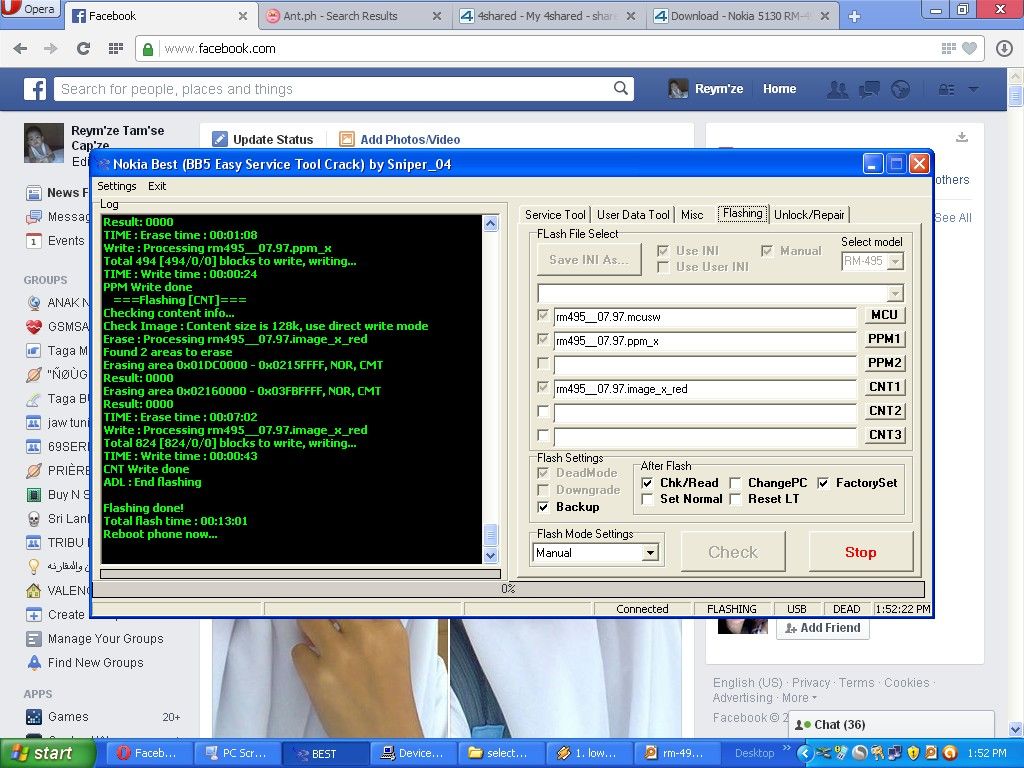Image resolution: width=1024 pixels, height=768 pixels.
Task: Open Opera downloads icon
Action: pyautogui.click(x=1004, y=48)
